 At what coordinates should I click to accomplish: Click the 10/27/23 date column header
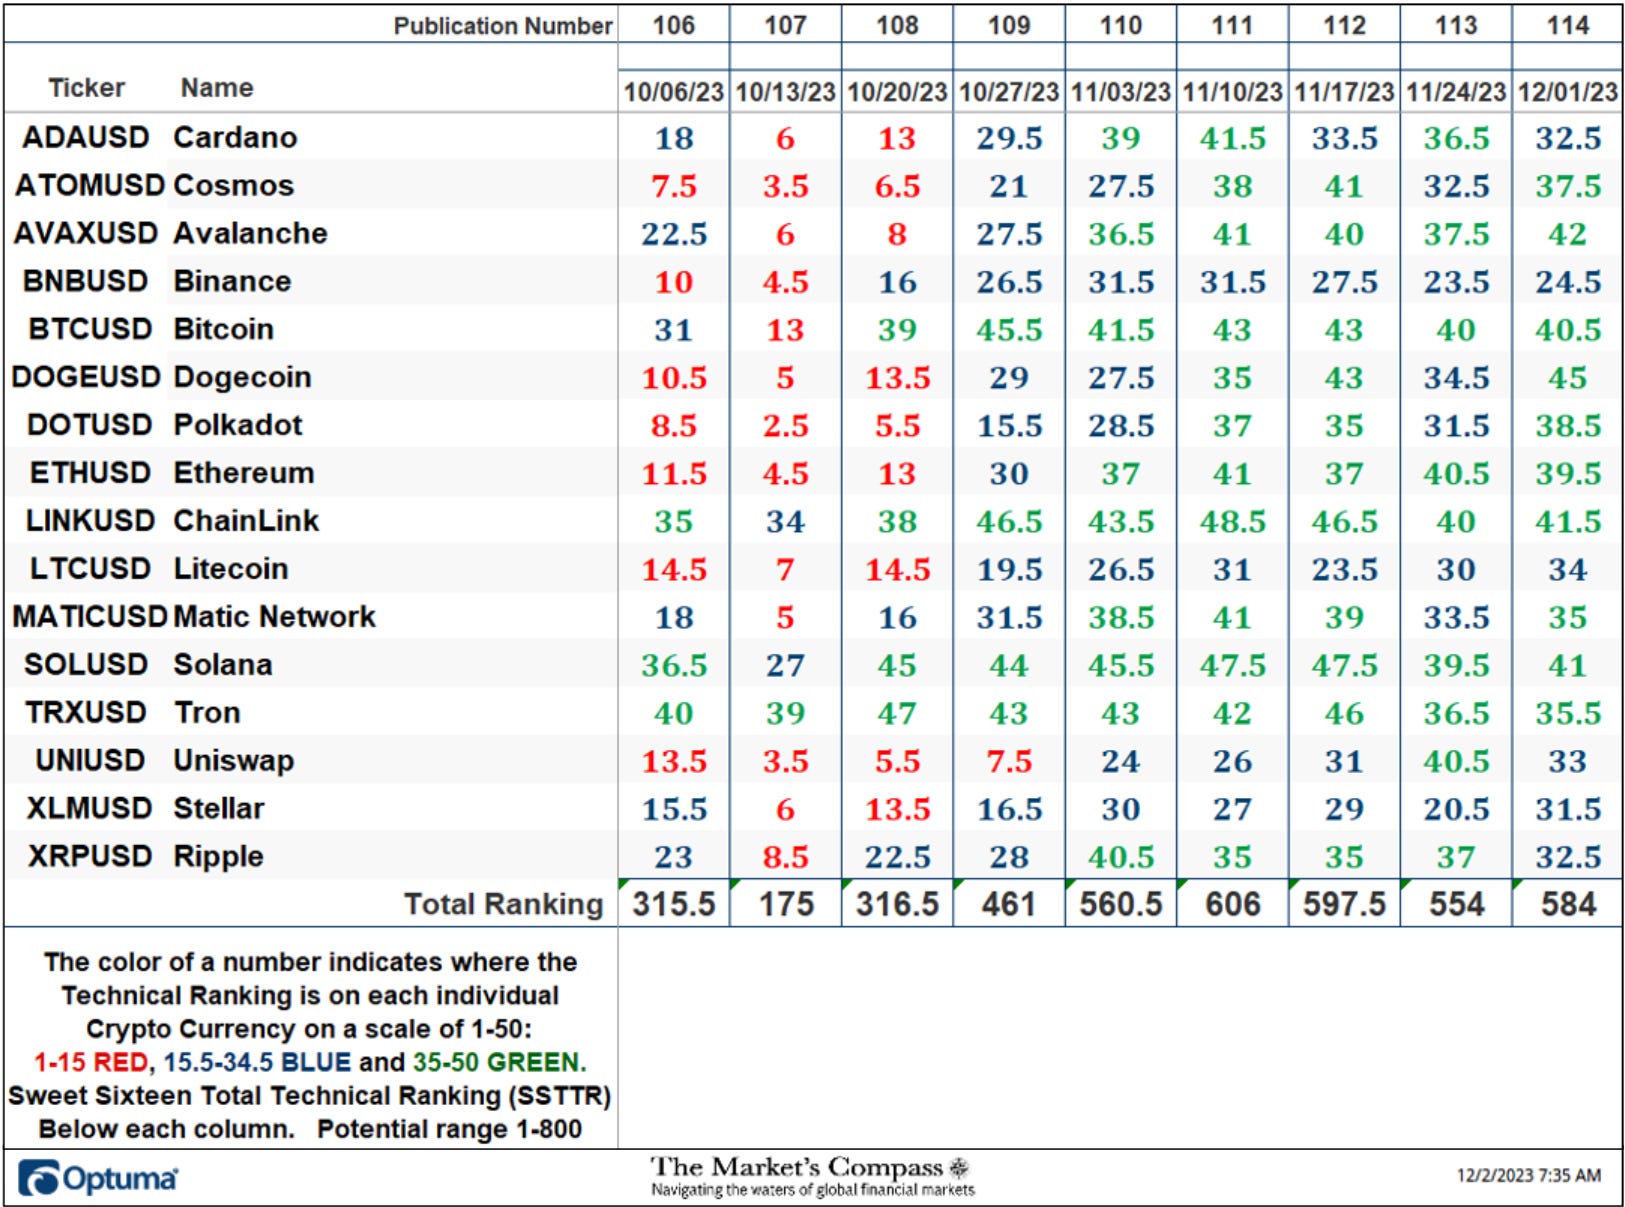tap(1009, 92)
